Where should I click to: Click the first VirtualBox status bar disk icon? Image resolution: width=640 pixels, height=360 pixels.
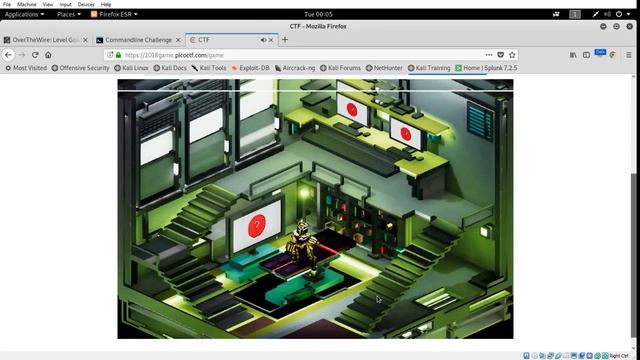pyautogui.click(x=527, y=356)
